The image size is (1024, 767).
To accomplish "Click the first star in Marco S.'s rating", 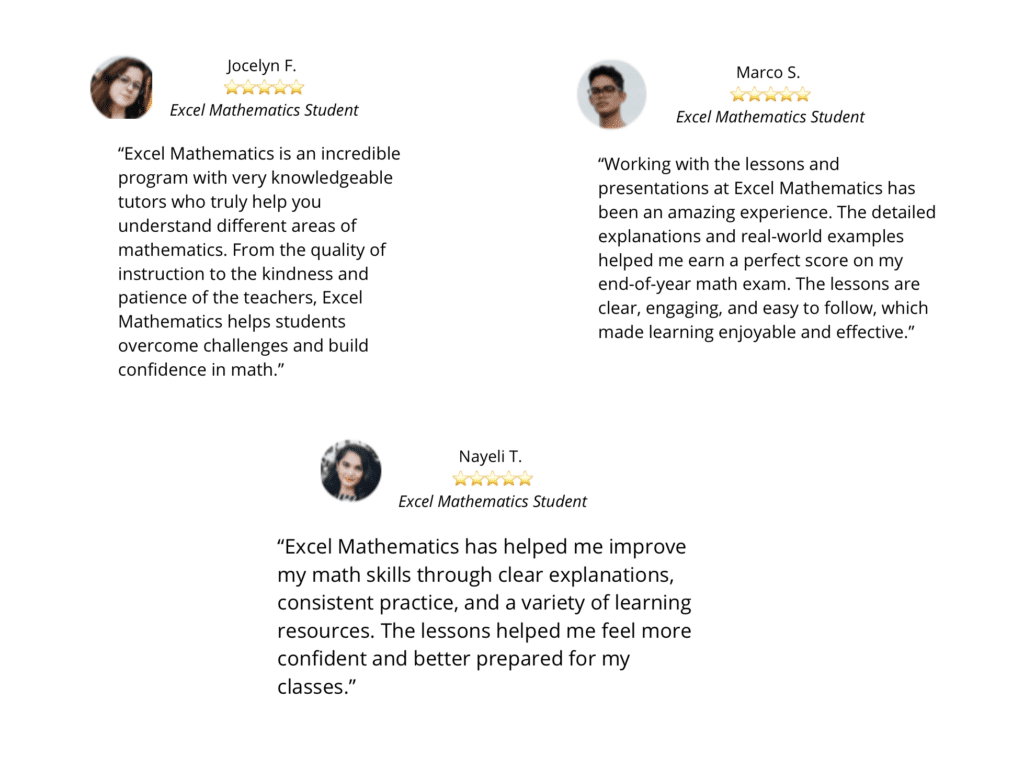I will (x=738, y=95).
